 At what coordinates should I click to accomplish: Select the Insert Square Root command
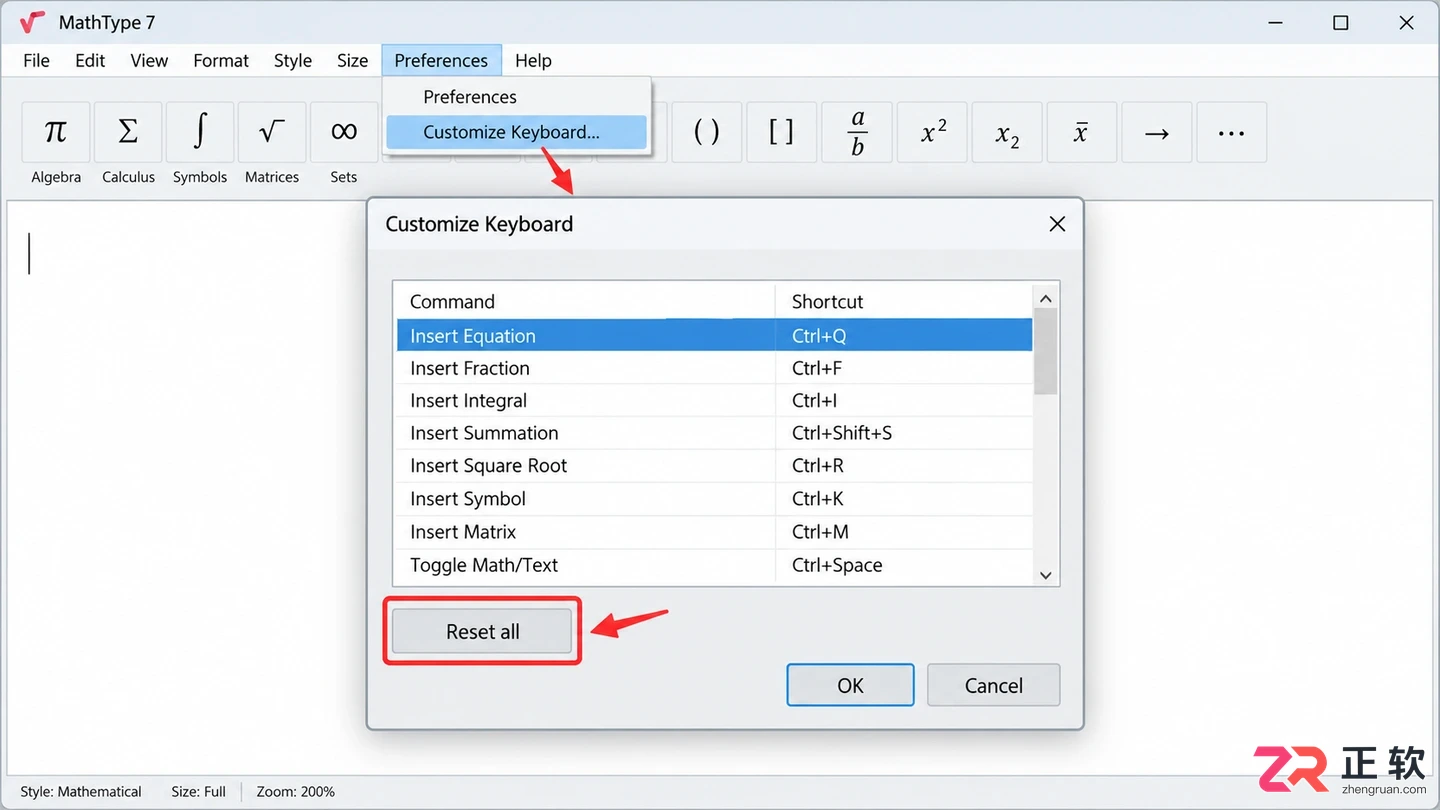click(714, 465)
